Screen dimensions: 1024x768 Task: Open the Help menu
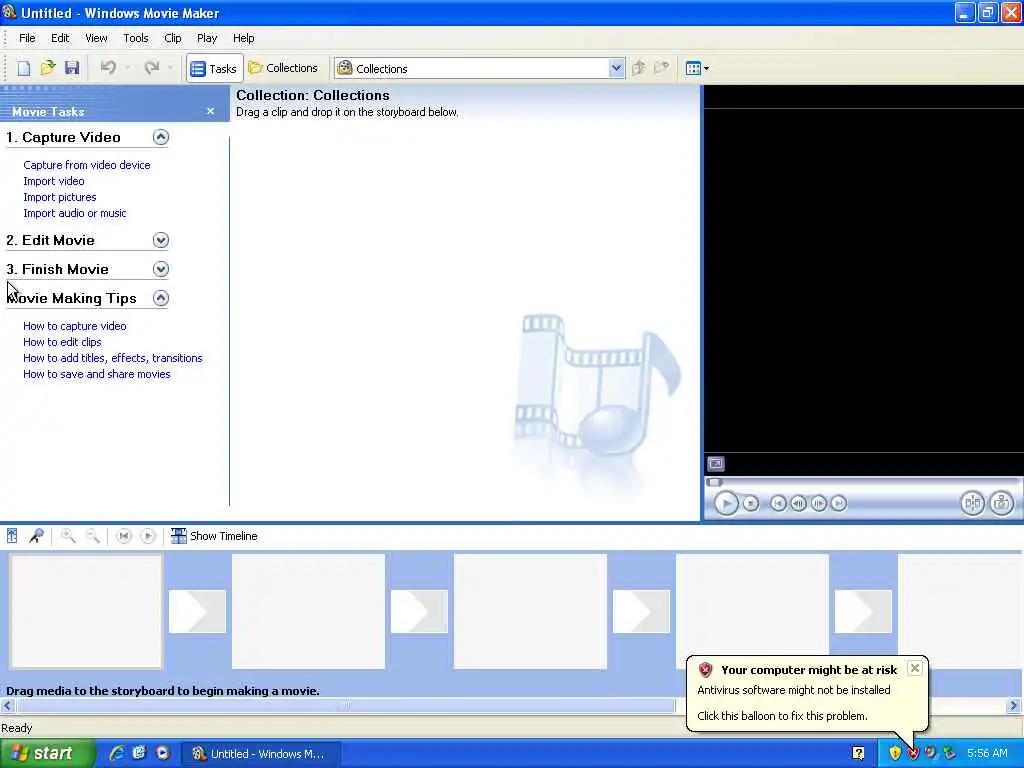[244, 38]
